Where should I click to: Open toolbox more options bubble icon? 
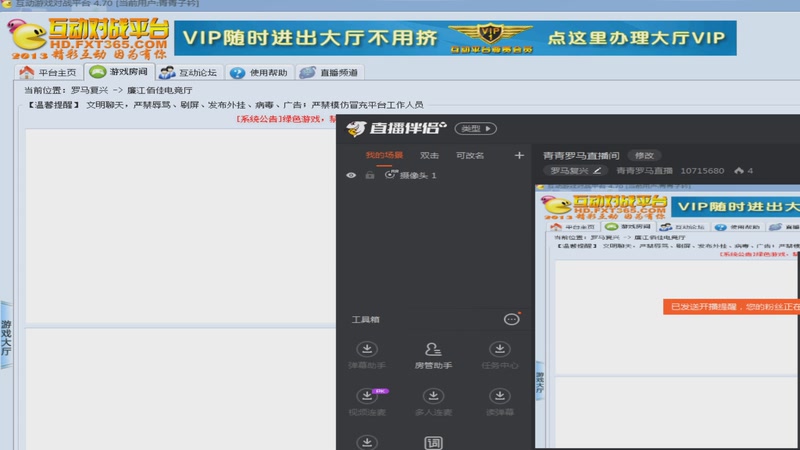point(511,319)
